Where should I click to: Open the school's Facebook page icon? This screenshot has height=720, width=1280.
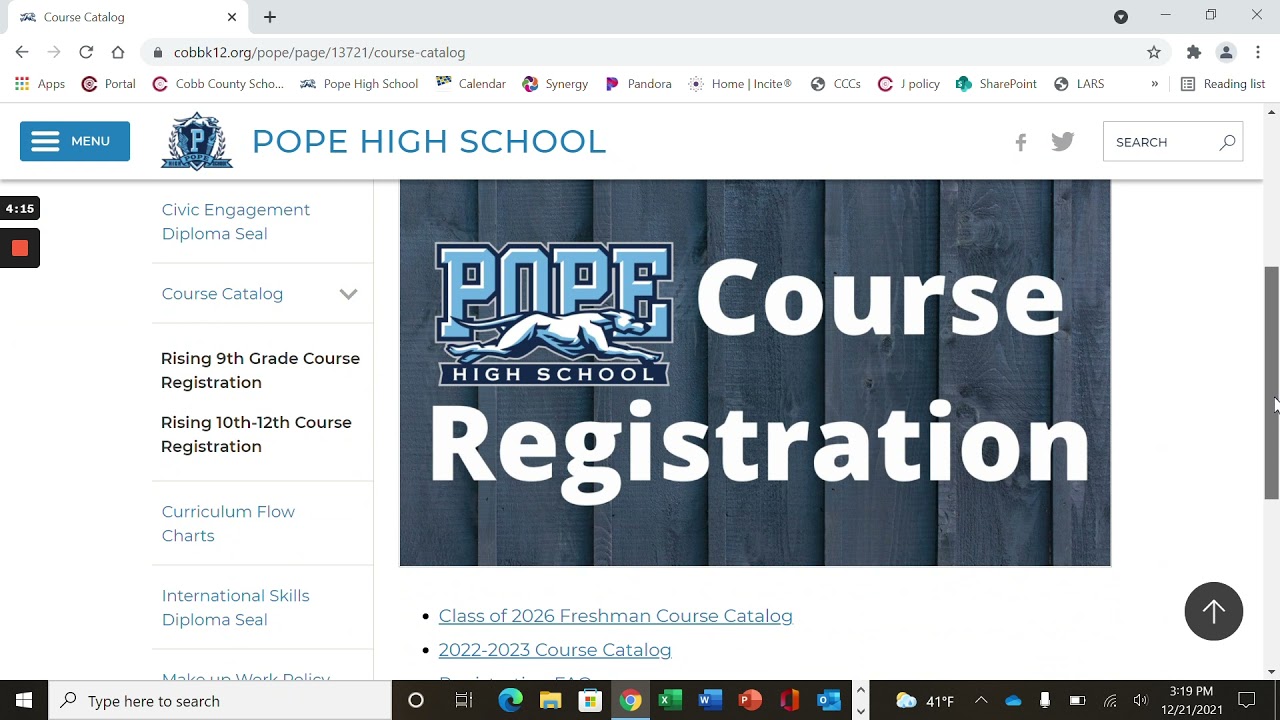pyautogui.click(x=1020, y=142)
